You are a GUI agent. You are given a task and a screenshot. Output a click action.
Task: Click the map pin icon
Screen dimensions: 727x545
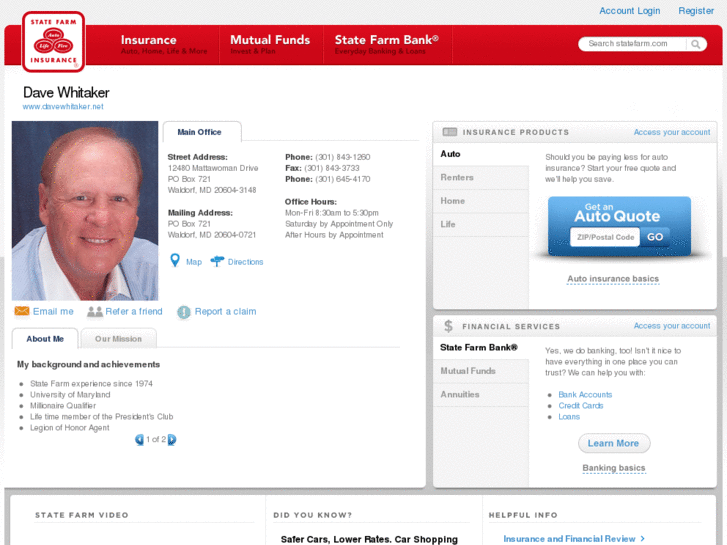click(x=175, y=261)
